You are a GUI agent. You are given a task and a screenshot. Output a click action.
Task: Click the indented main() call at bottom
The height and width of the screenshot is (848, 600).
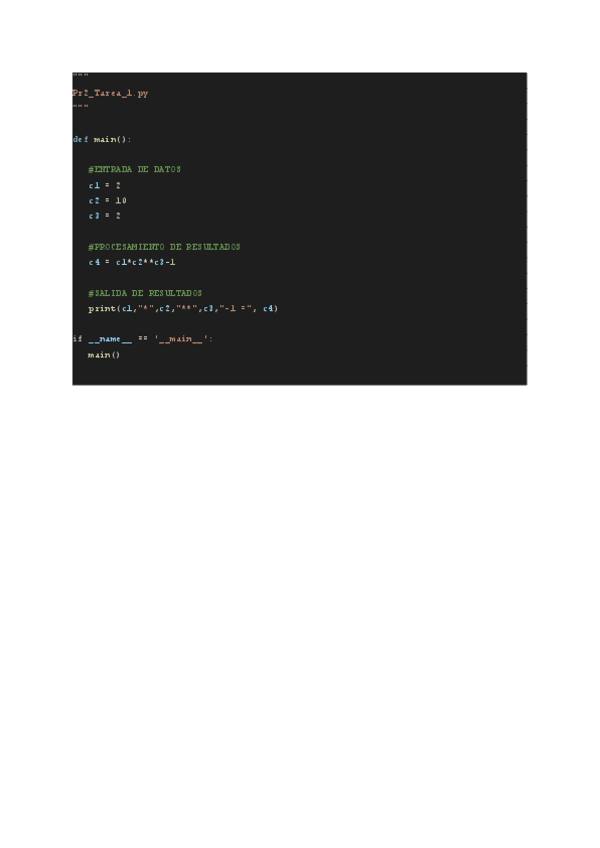coord(103,355)
